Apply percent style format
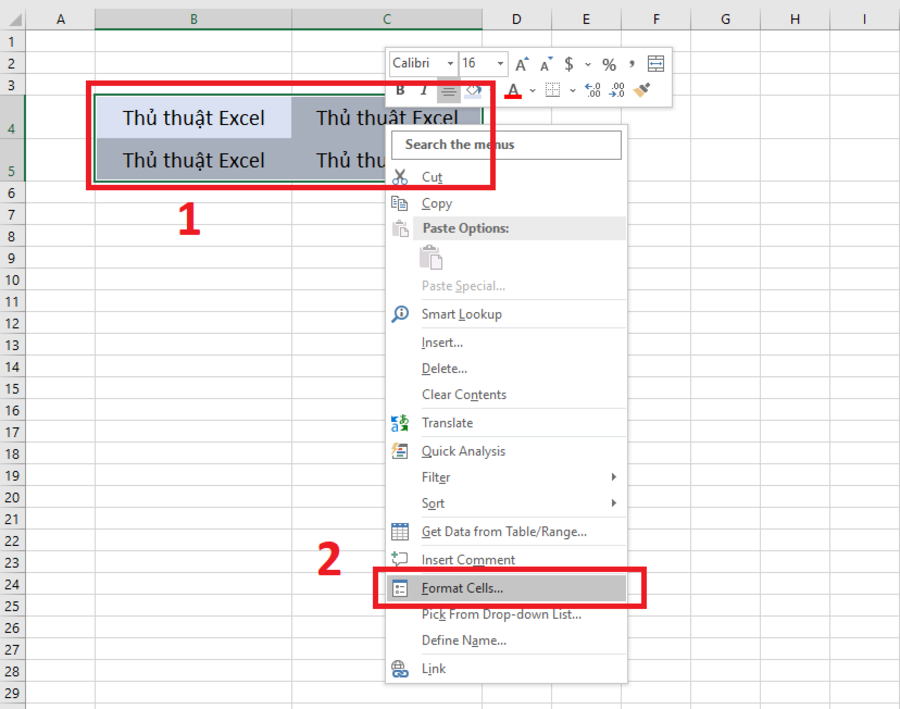This screenshot has height=709, width=900. pyautogui.click(x=609, y=64)
